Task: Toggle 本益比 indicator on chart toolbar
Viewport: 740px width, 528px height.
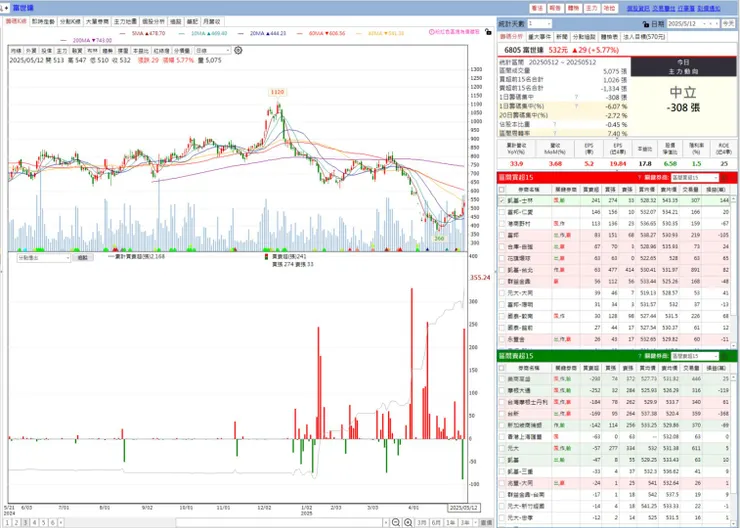Action: 140,50
